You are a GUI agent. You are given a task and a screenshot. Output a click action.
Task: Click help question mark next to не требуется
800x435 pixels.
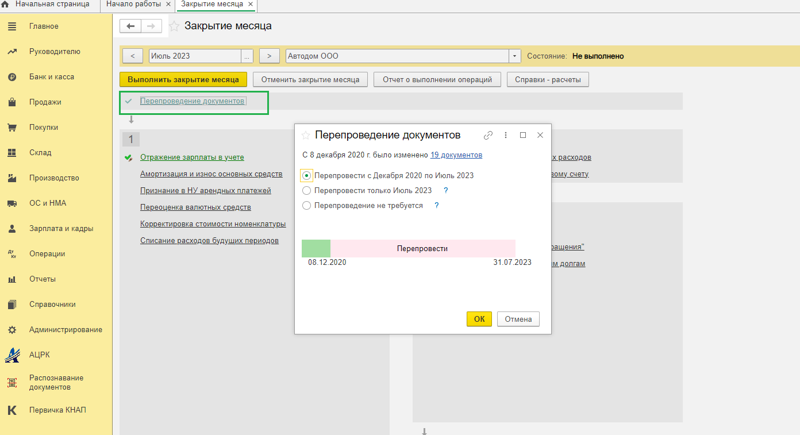coord(437,206)
